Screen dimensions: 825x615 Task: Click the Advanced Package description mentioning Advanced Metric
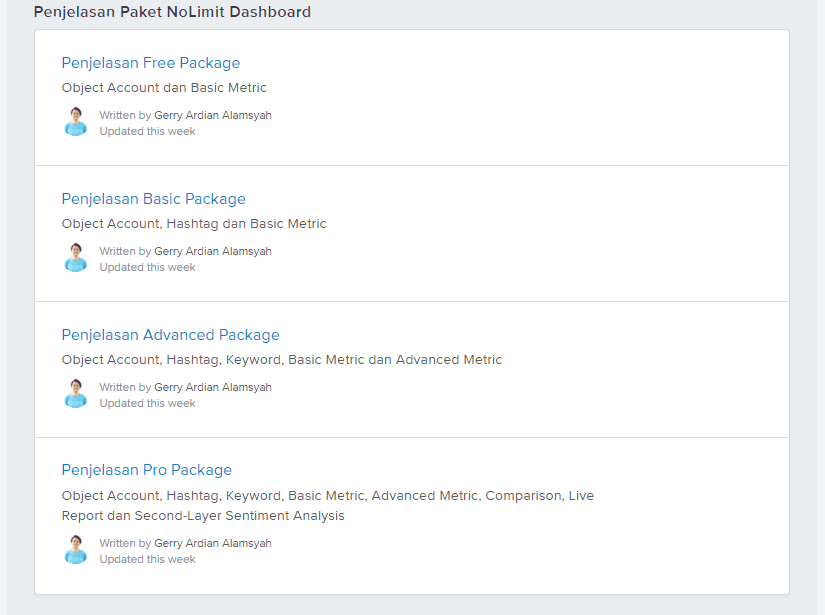click(x=282, y=360)
